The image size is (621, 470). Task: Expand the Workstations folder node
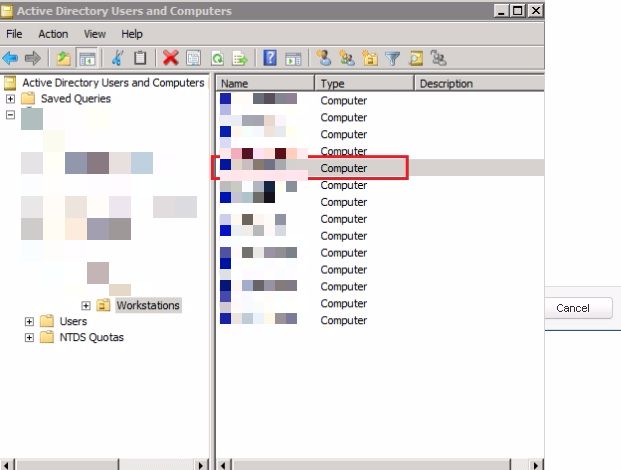click(86, 305)
